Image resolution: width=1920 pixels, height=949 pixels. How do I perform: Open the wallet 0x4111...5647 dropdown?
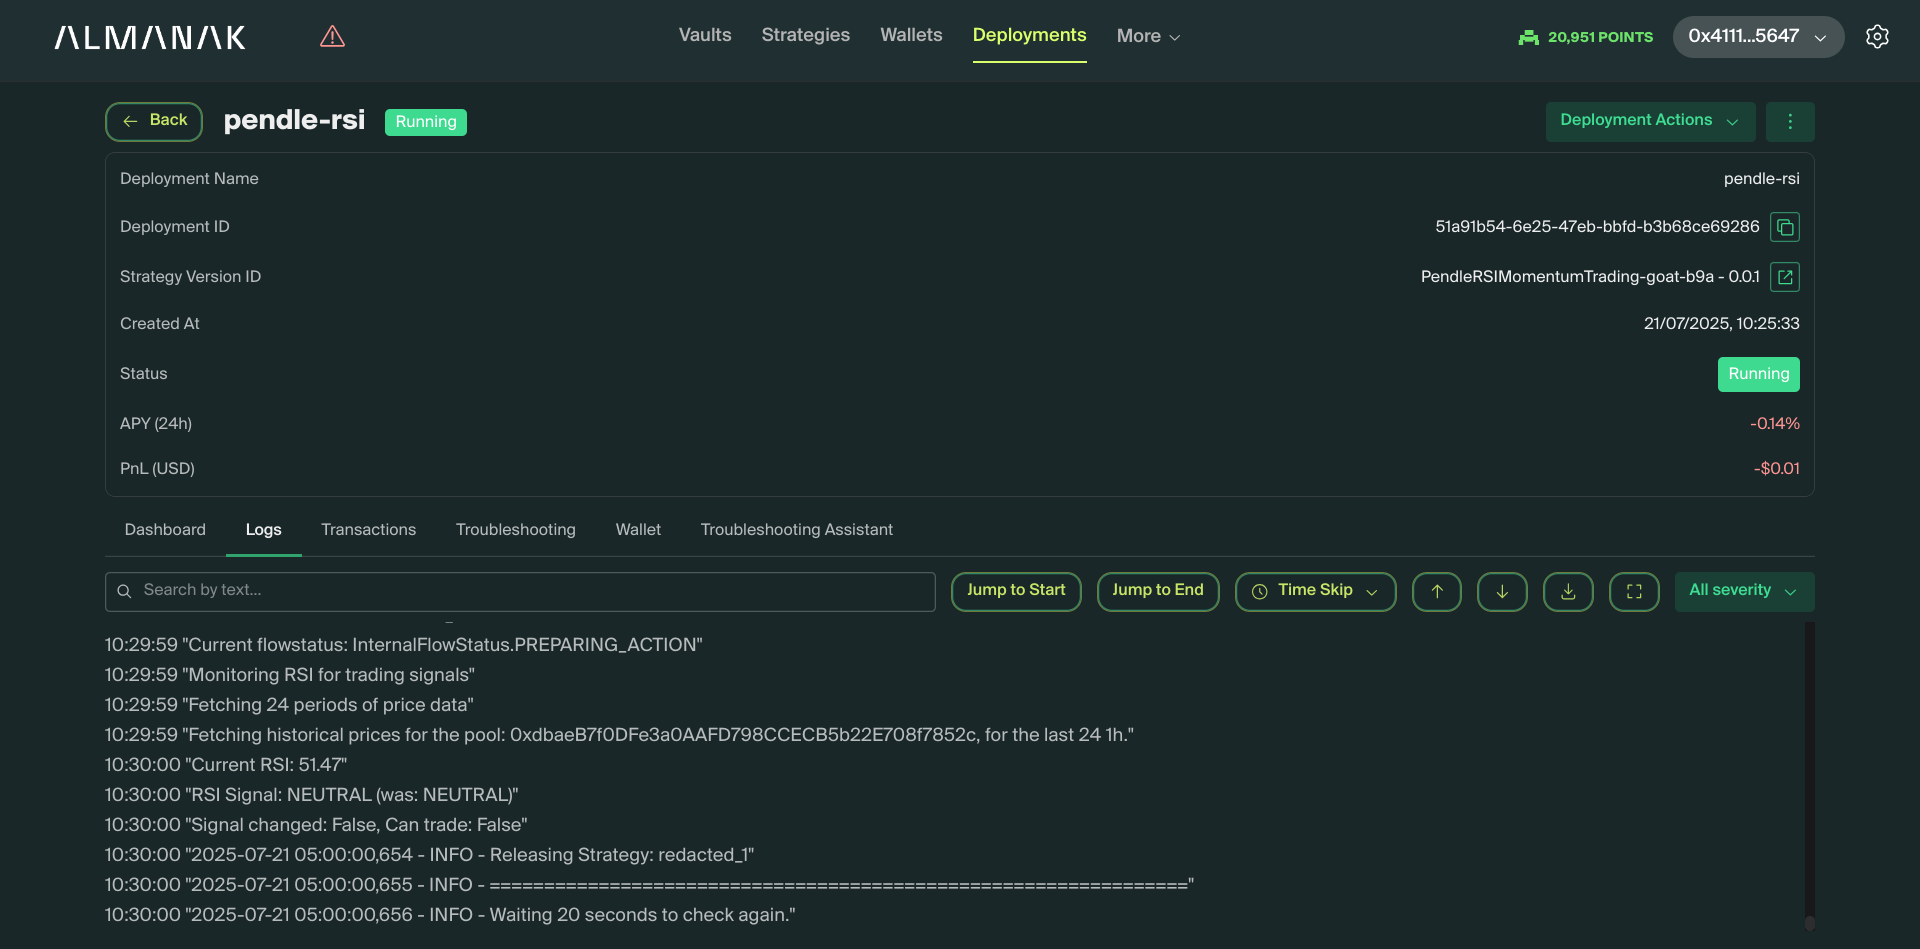pyautogui.click(x=1758, y=37)
